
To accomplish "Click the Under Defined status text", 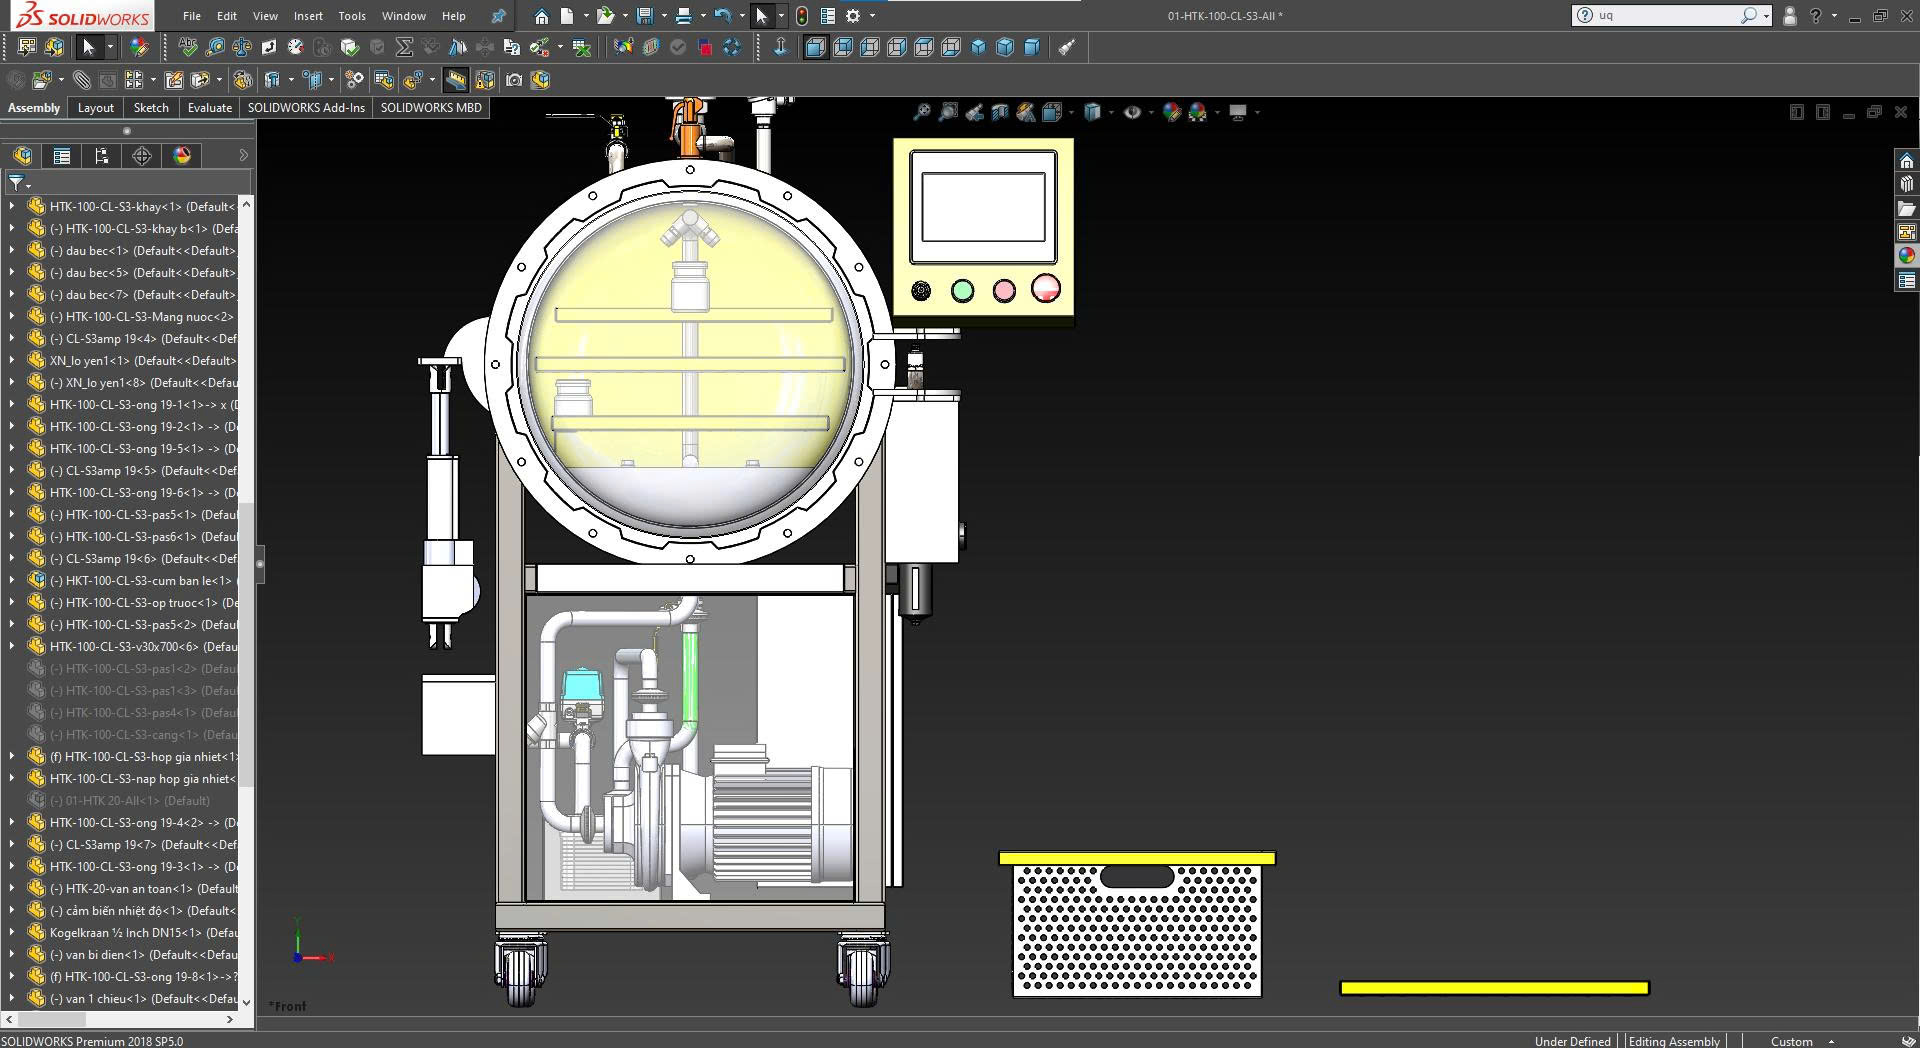I will pos(1572,1041).
